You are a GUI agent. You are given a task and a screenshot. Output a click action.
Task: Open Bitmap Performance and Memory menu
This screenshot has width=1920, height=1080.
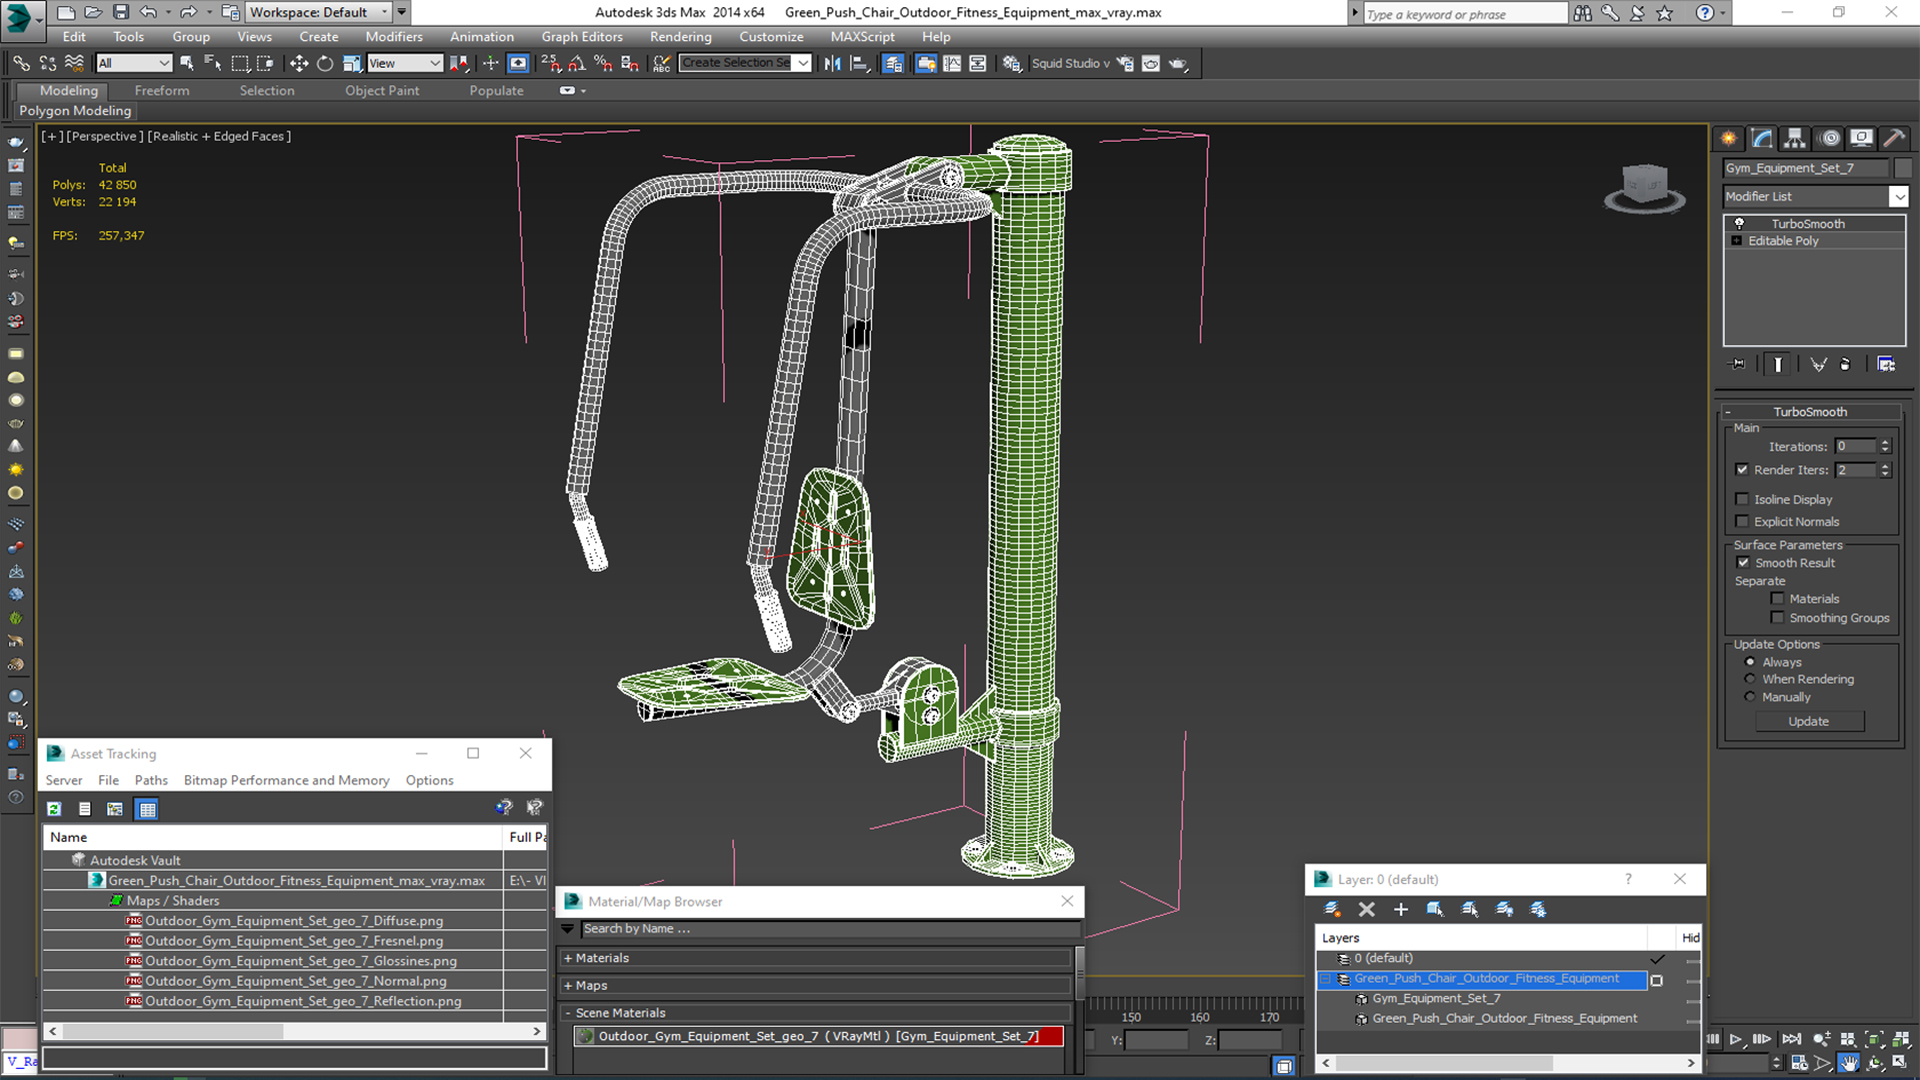286,780
